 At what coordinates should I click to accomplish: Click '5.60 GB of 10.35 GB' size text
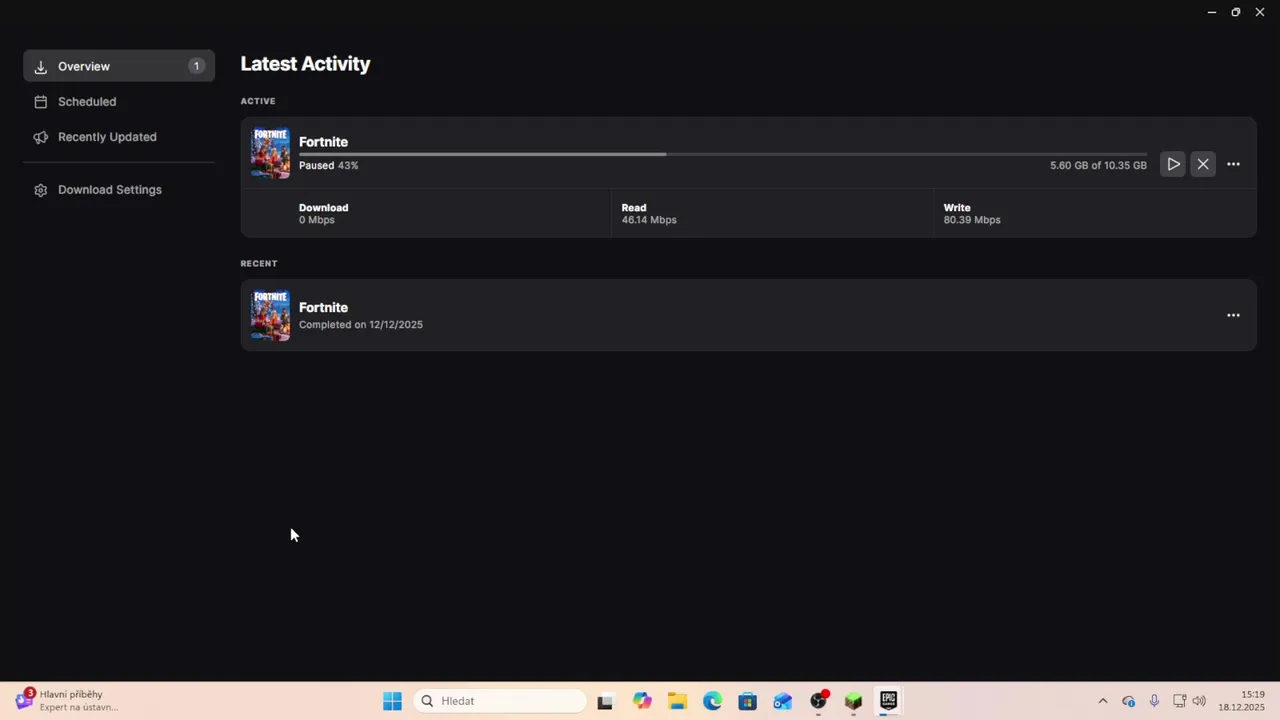click(1098, 166)
